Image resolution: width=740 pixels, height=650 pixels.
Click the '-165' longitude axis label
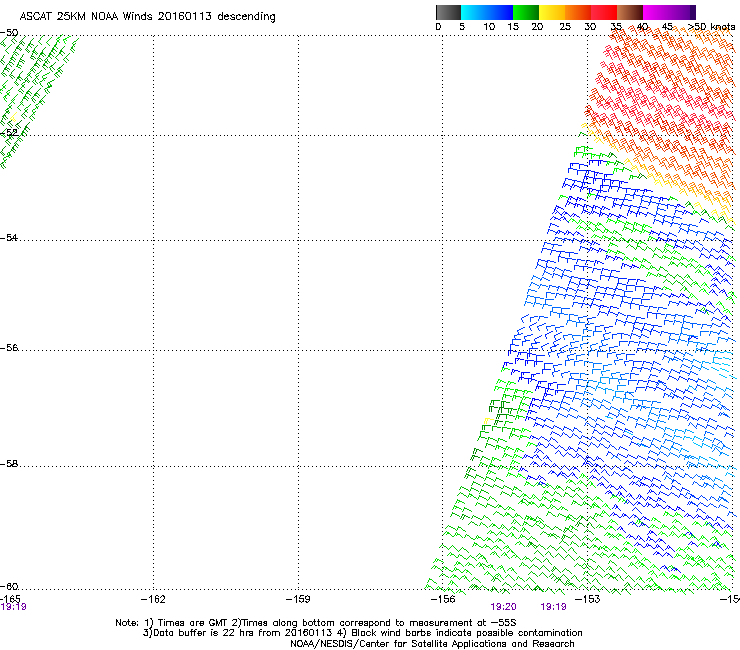tap(10, 599)
